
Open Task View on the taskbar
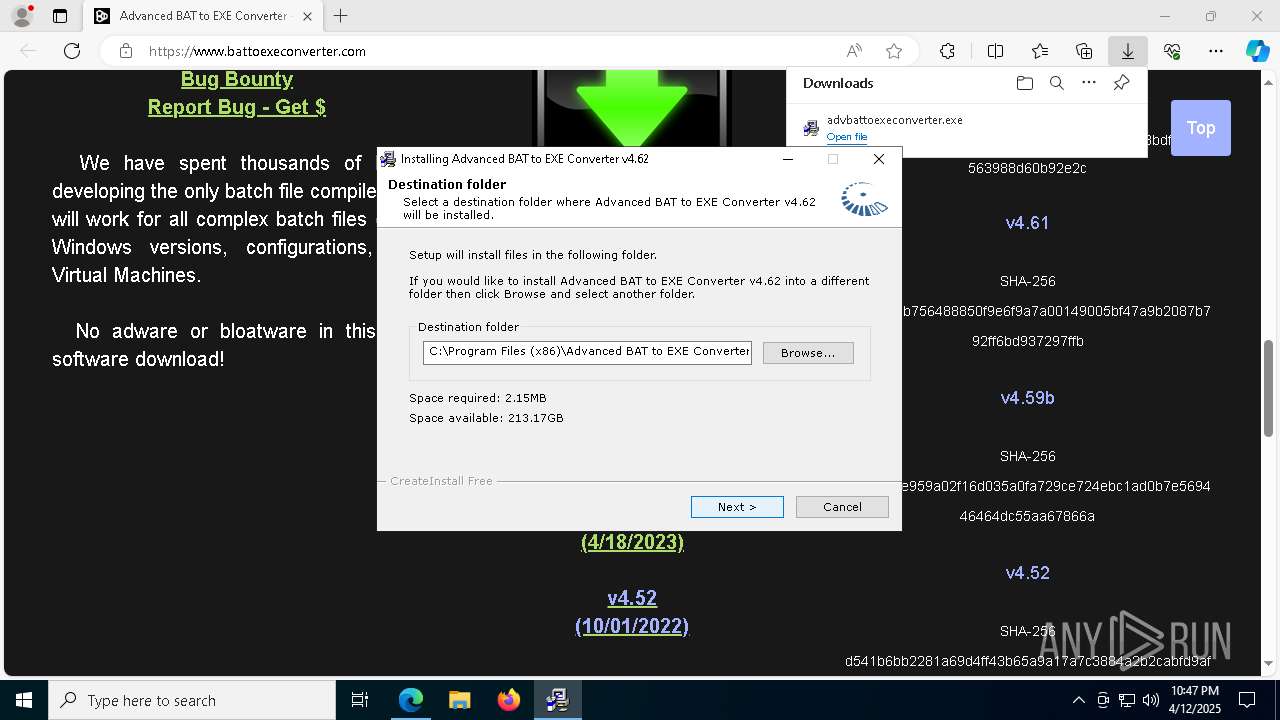(360, 700)
